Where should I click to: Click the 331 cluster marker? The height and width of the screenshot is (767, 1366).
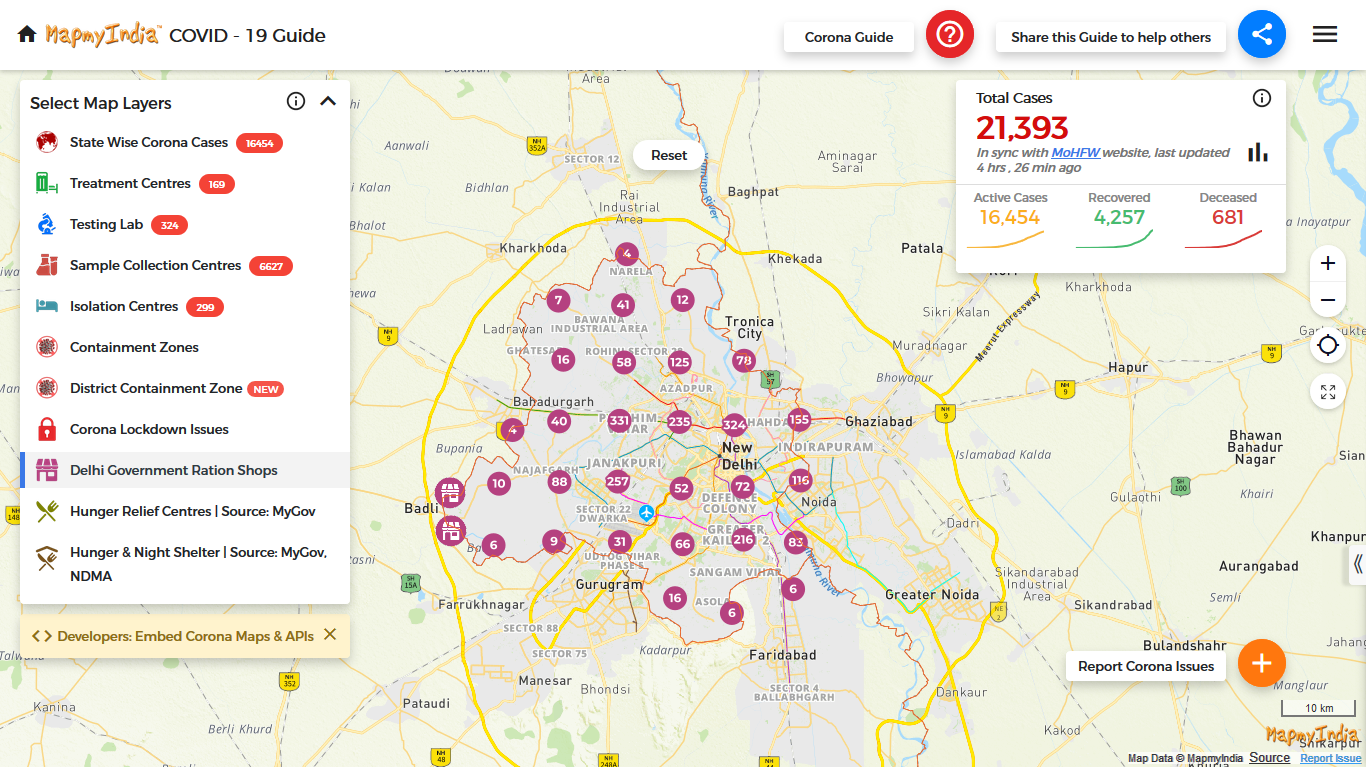click(x=619, y=421)
